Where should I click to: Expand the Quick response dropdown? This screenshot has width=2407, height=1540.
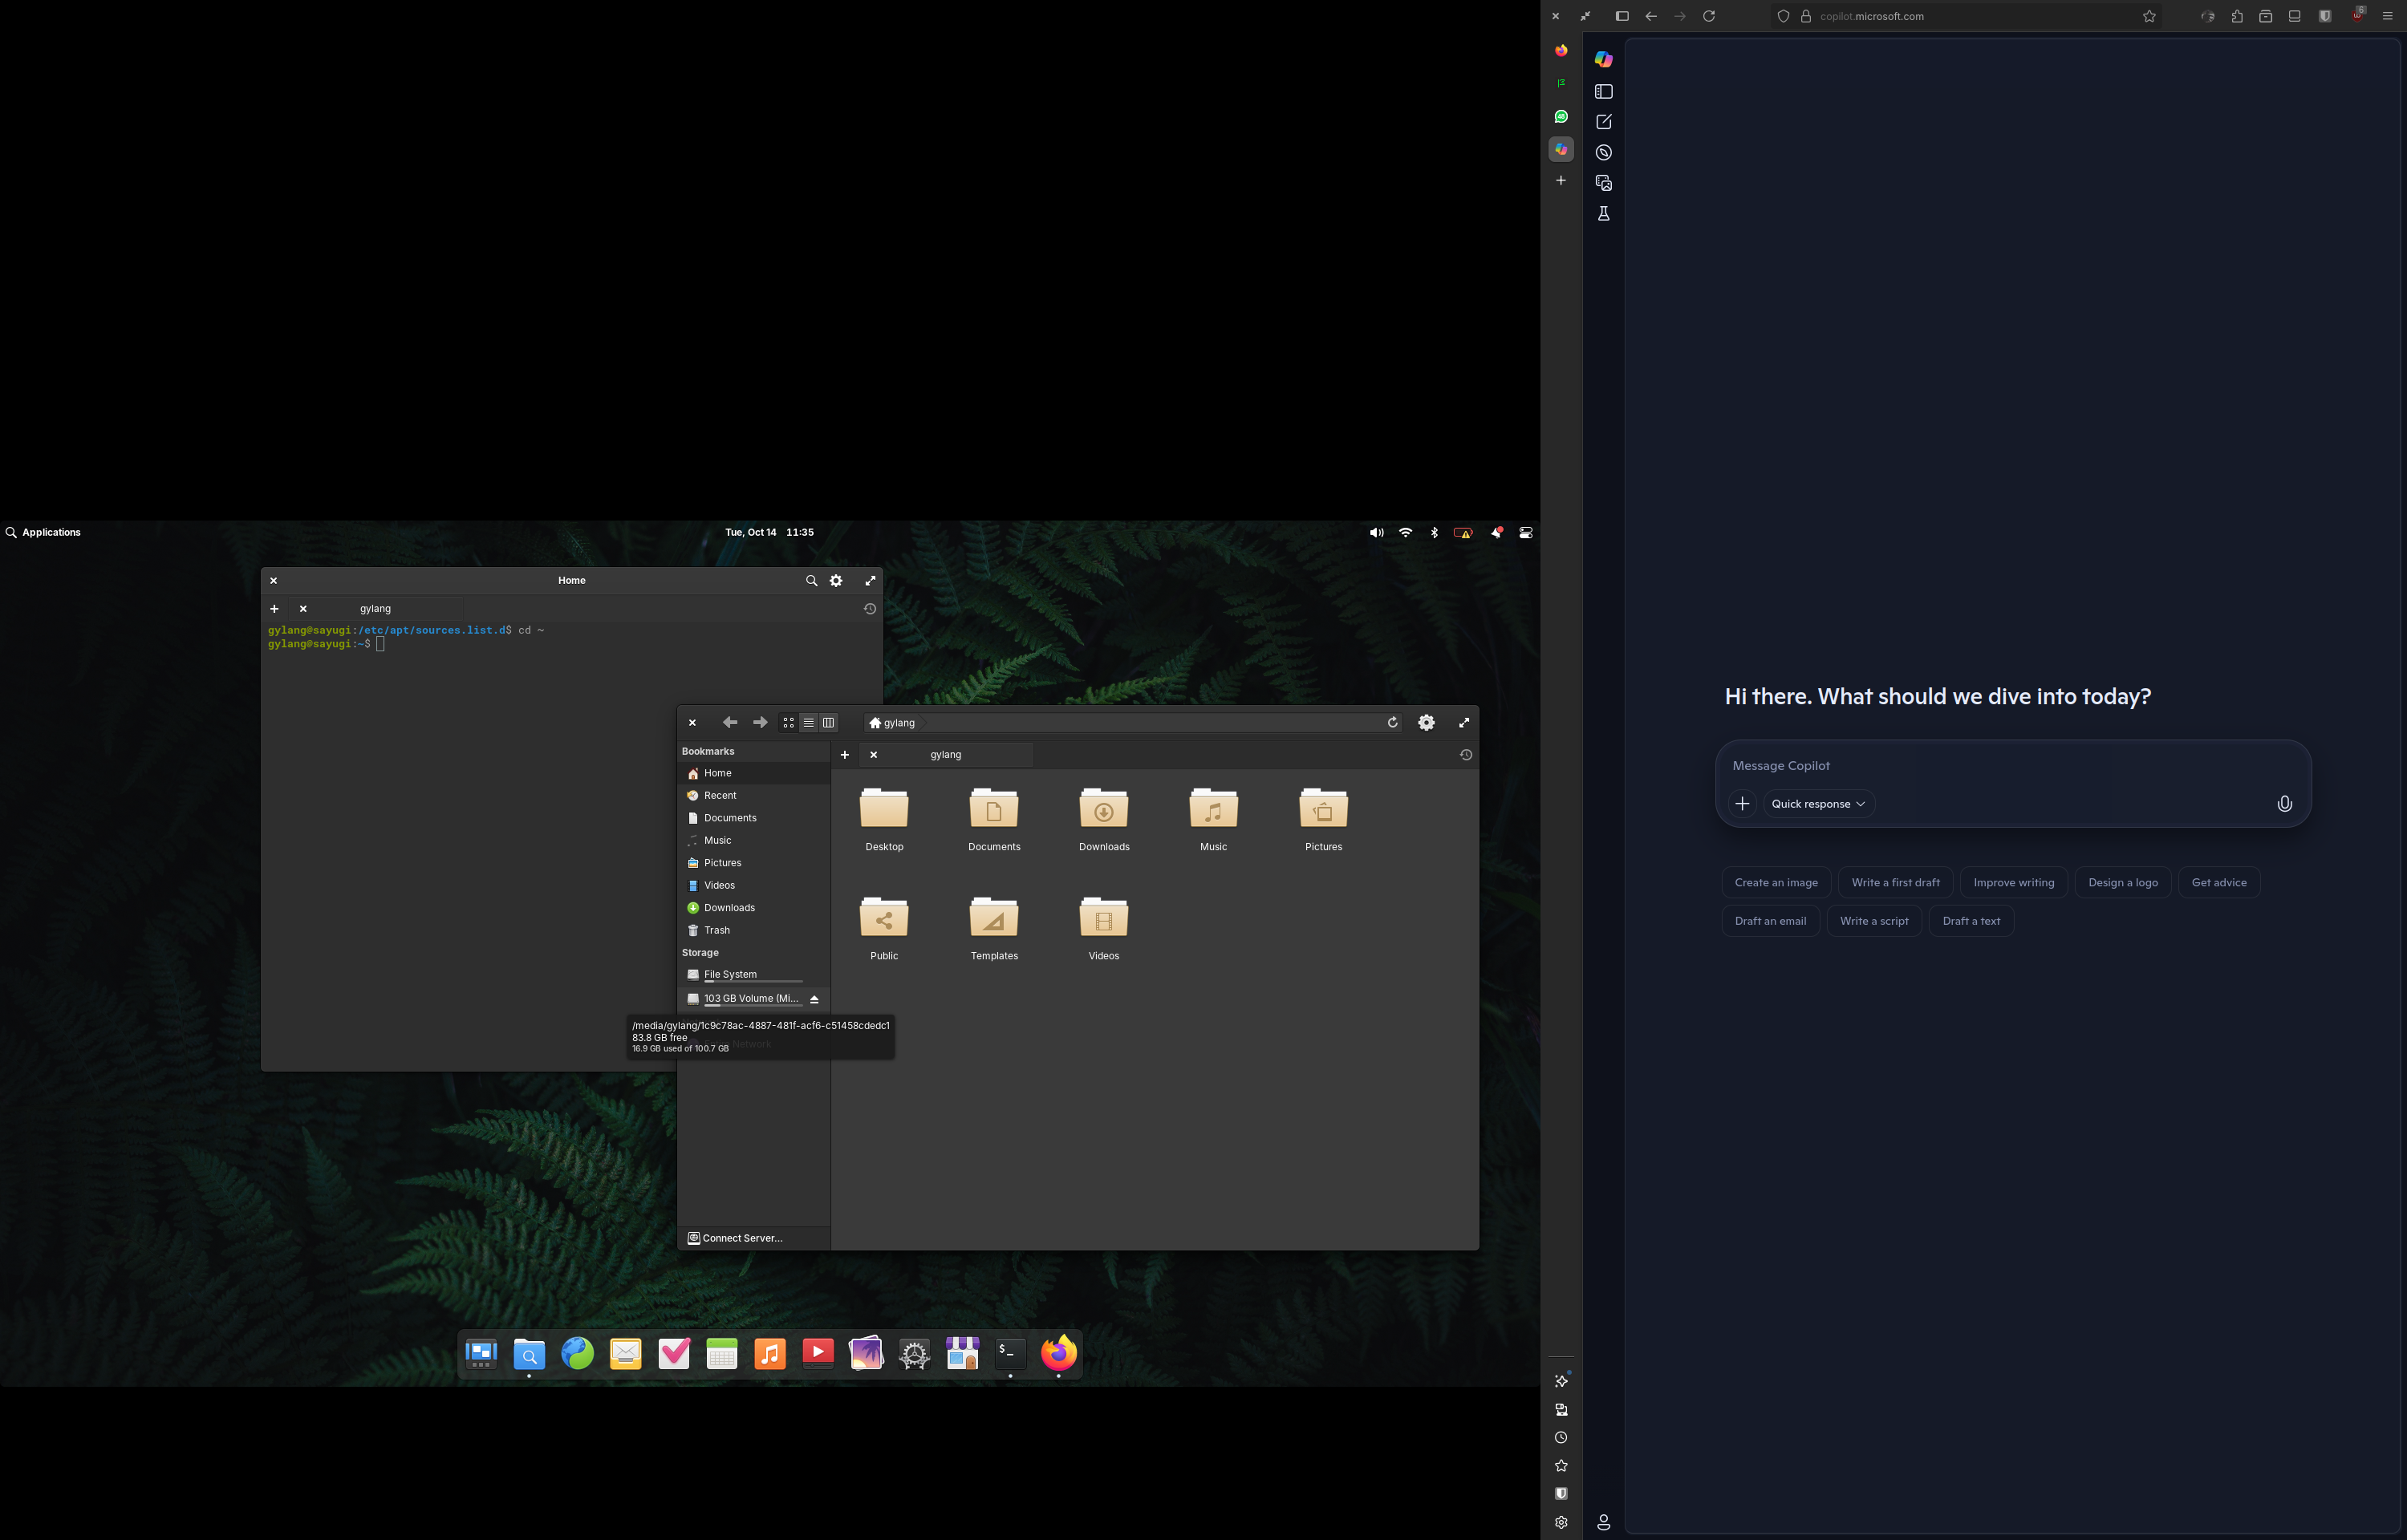click(x=1817, y=804)
